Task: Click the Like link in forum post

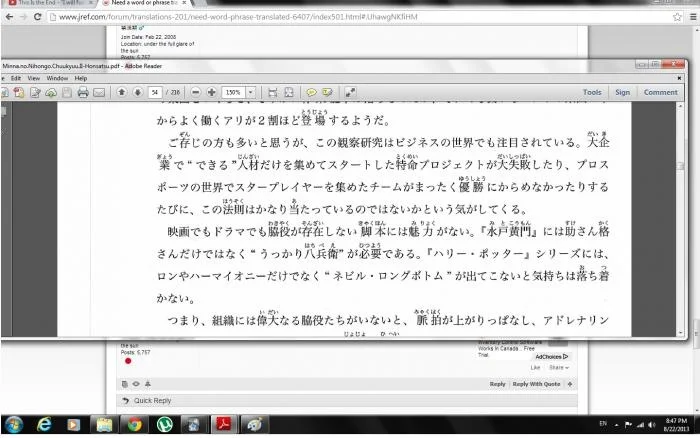Action: pos(535,367)
